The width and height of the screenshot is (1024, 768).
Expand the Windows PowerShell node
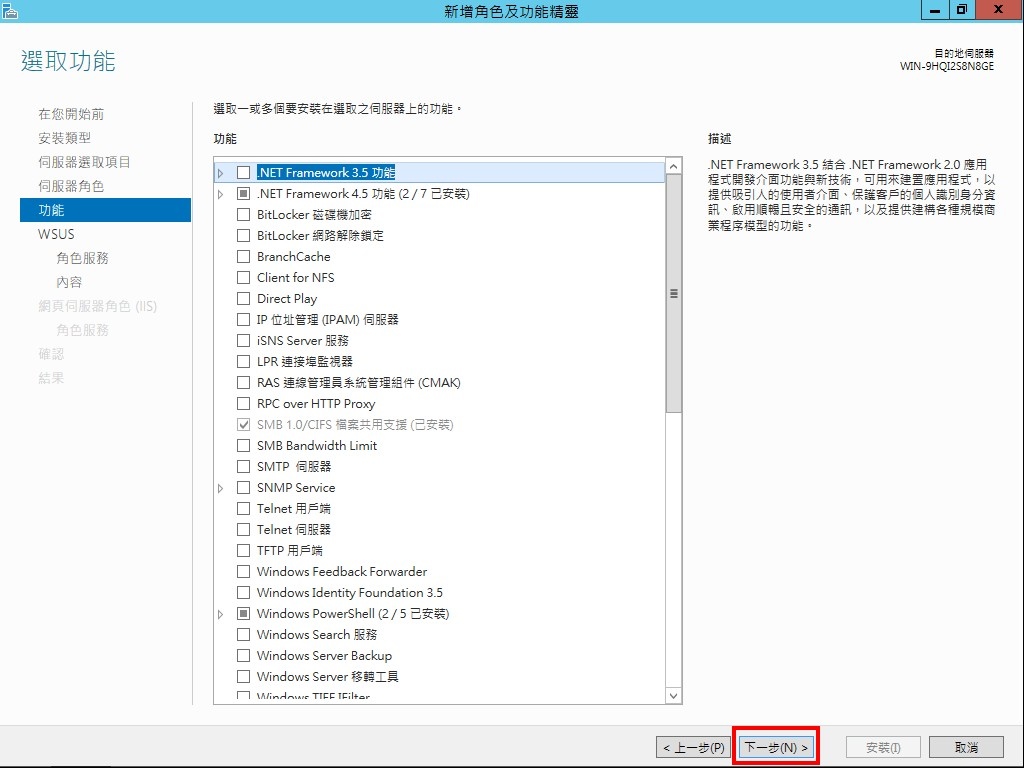point(221,614)
